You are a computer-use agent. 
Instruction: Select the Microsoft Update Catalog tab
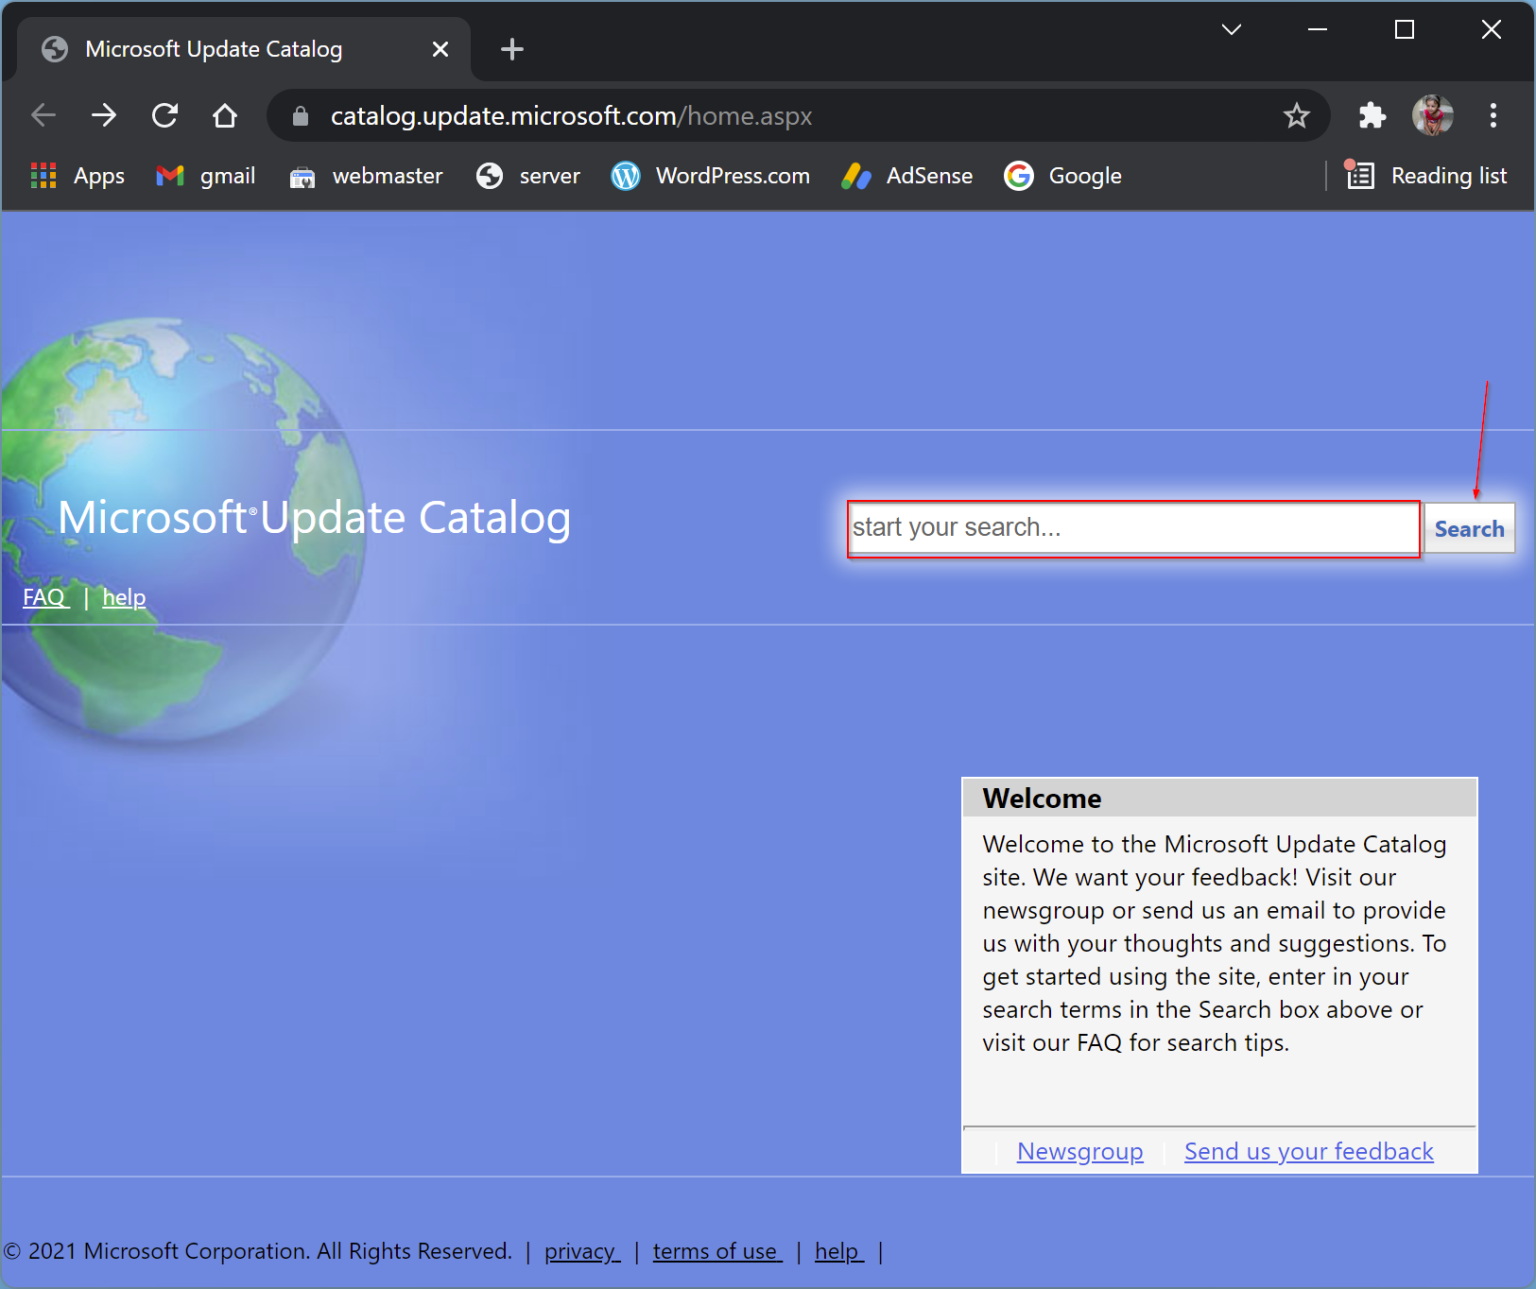pyautogui.click(x=213, y=48)
